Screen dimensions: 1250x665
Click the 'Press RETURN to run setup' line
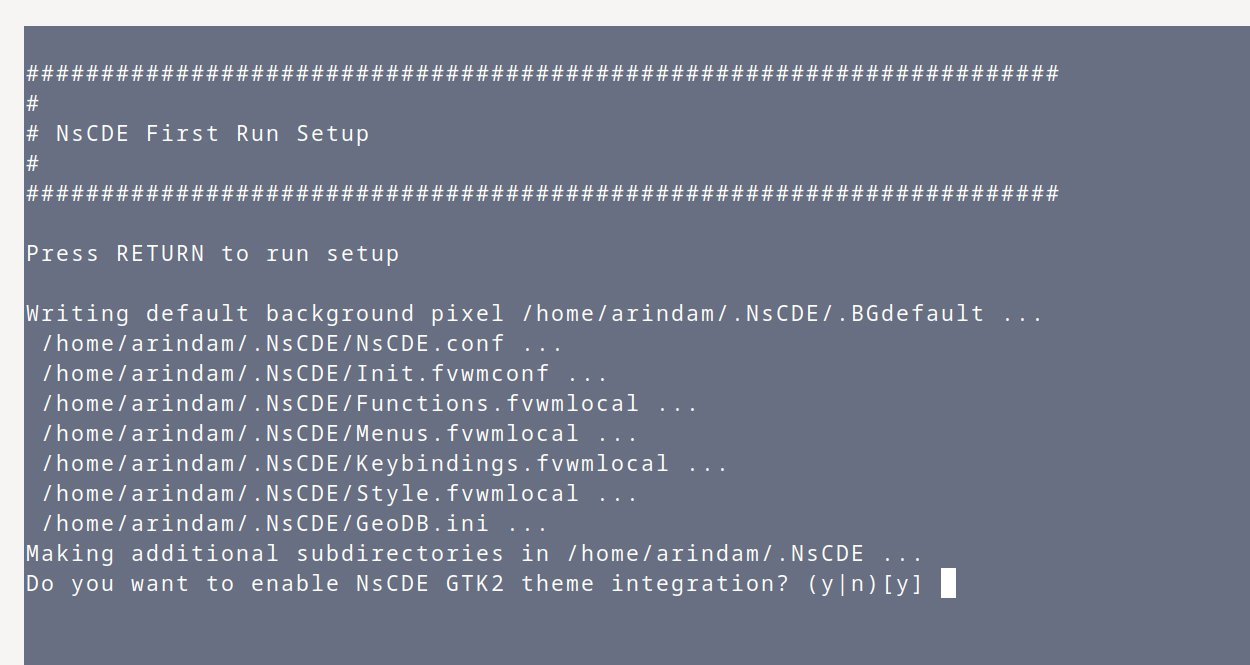coord(213,253)
